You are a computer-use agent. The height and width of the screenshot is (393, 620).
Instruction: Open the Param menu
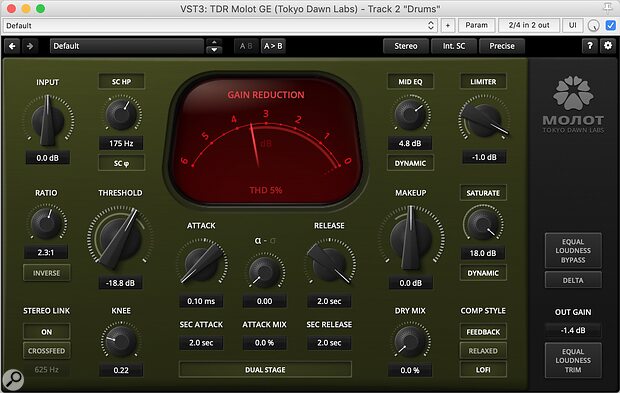point(476,25)
